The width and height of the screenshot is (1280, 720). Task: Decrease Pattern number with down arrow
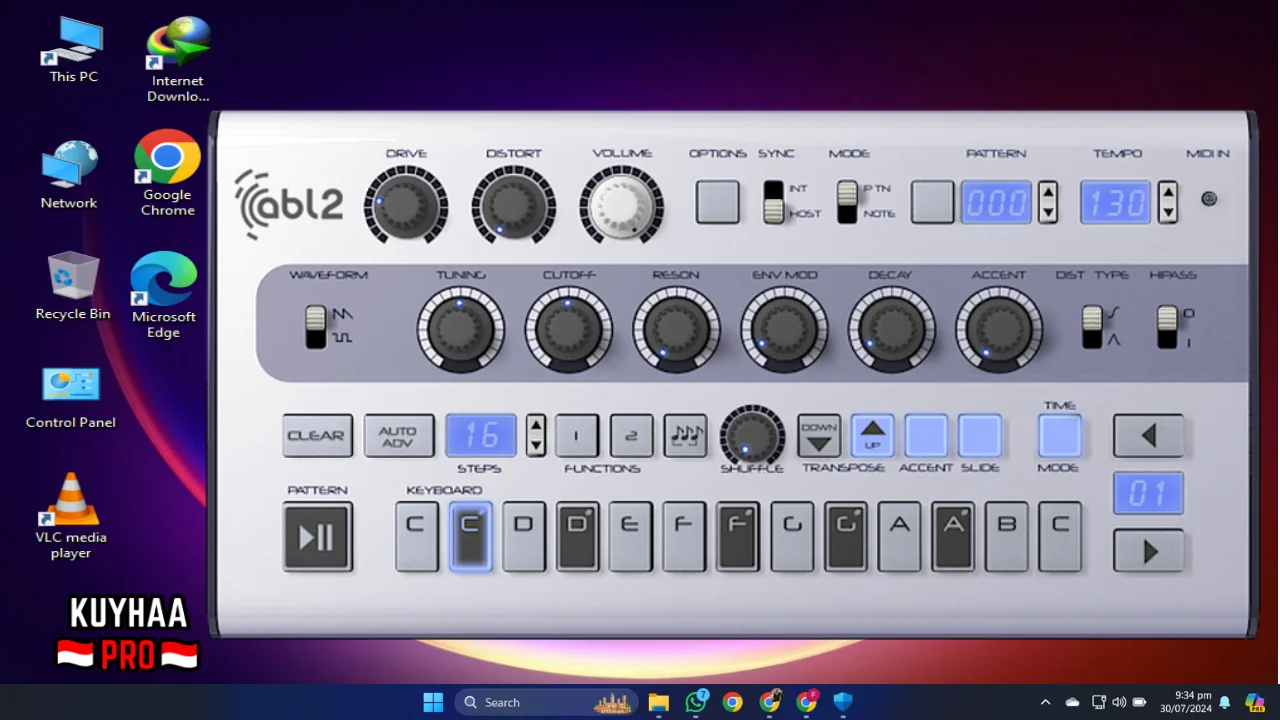pos(1048,212)
